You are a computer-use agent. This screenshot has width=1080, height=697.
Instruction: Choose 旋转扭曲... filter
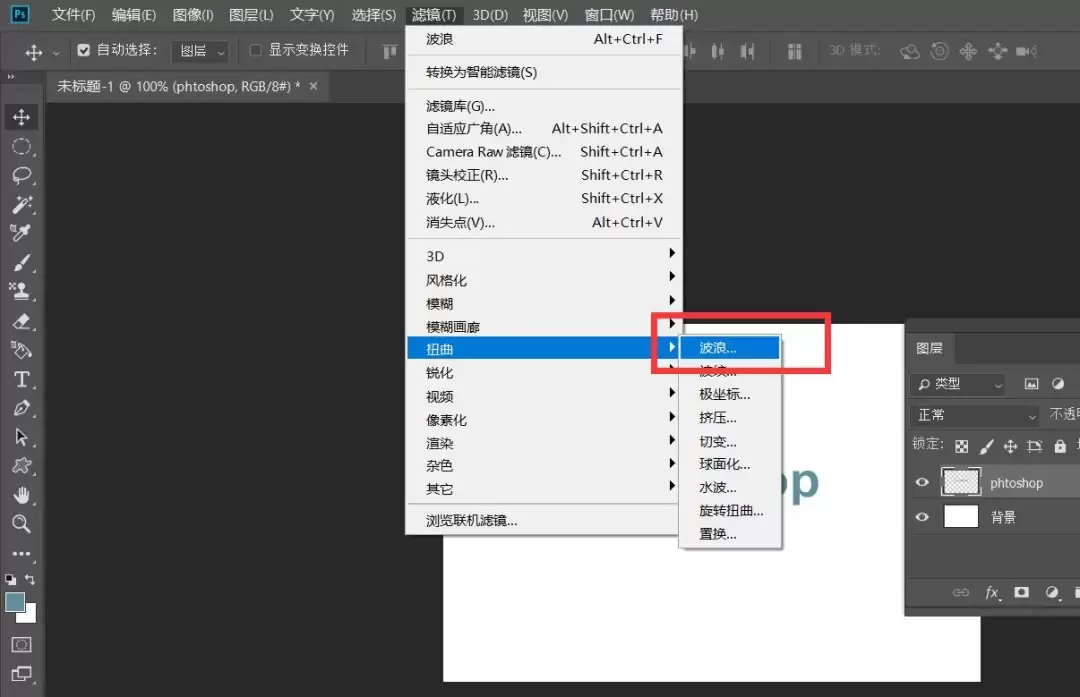(730, 510)
